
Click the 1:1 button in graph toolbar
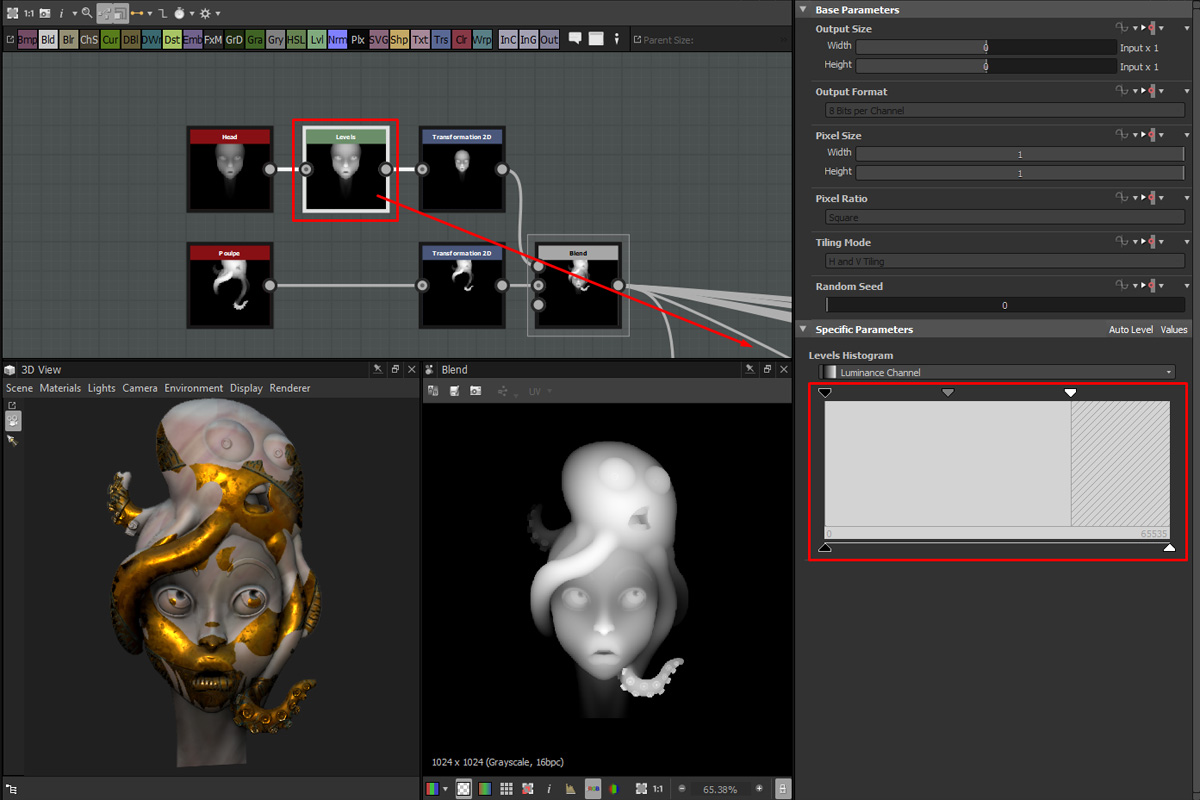coord(29,13)
